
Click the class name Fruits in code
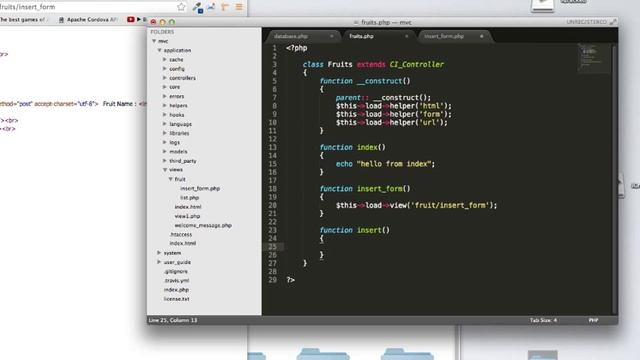click(340, 64)
